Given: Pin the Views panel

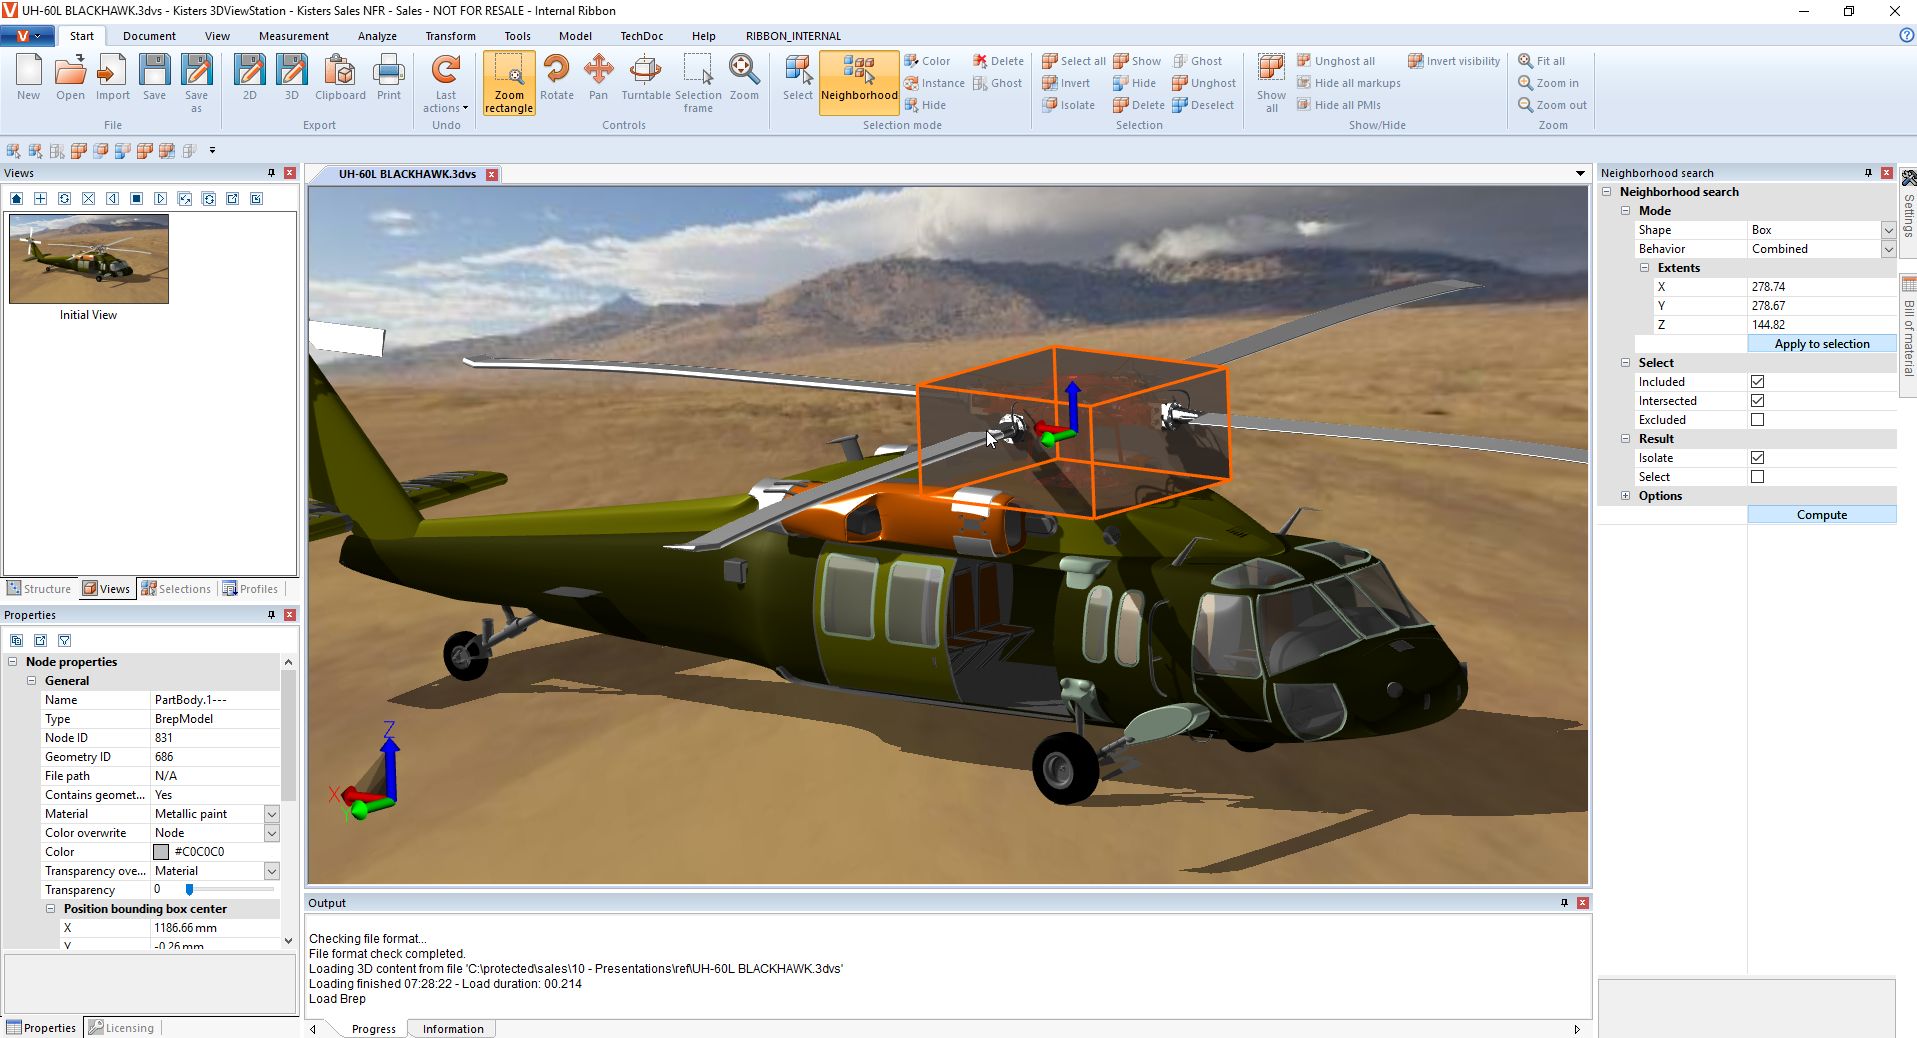Looking at the screenshot, I should (x=271, y=173).
